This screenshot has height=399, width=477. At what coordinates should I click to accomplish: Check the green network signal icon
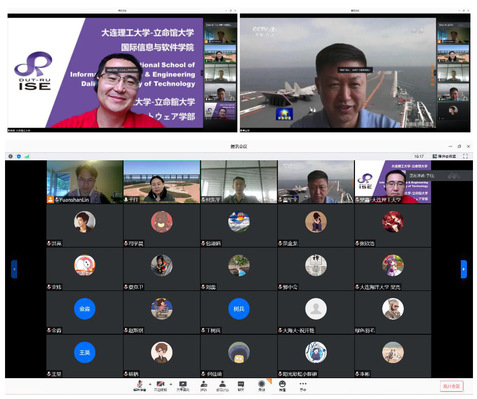point(27,156)
